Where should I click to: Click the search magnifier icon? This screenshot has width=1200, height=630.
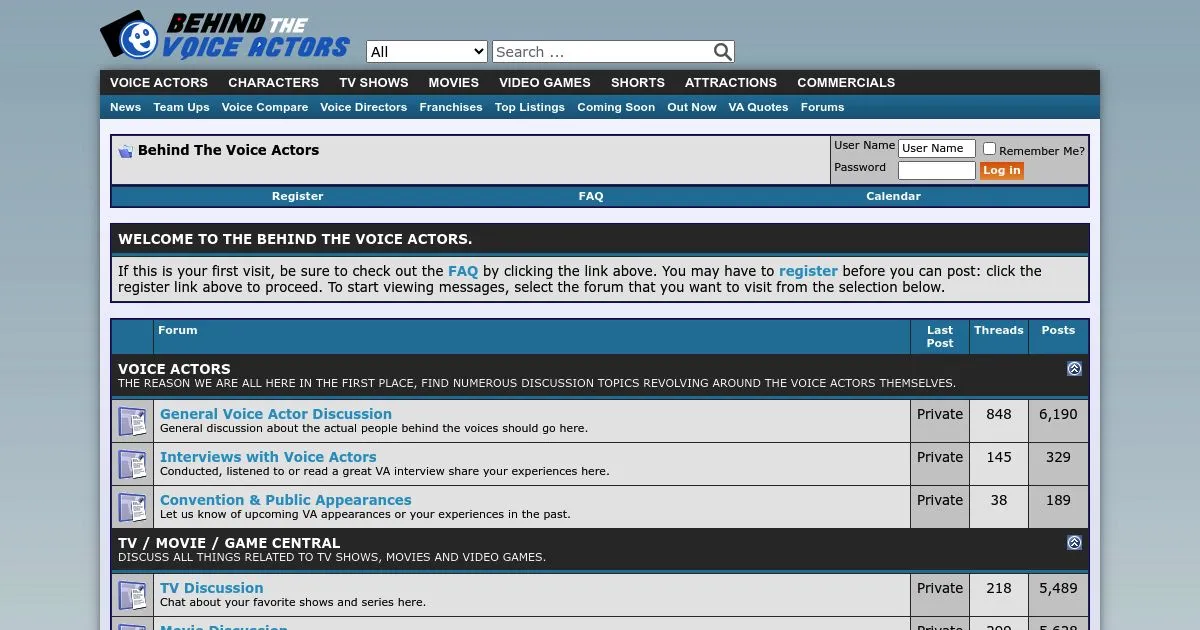click(x=722, y=52)
